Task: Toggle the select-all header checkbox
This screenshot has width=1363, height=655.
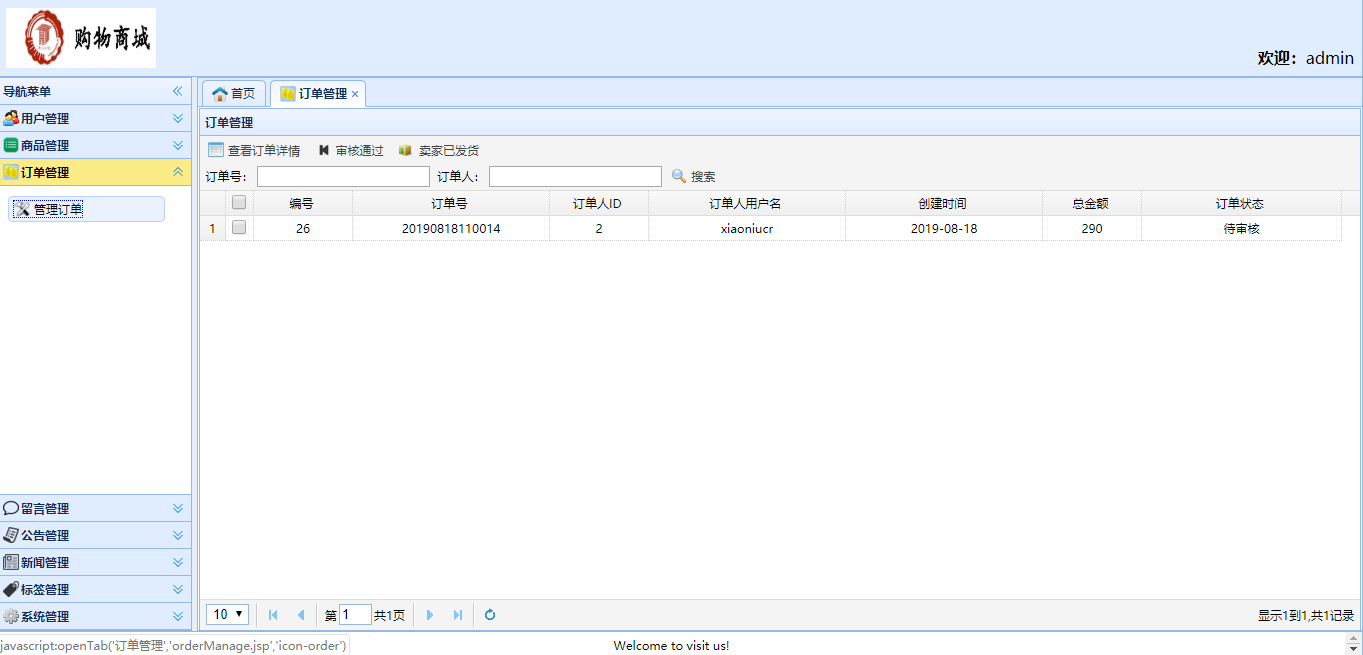Action: coord(239,203)
